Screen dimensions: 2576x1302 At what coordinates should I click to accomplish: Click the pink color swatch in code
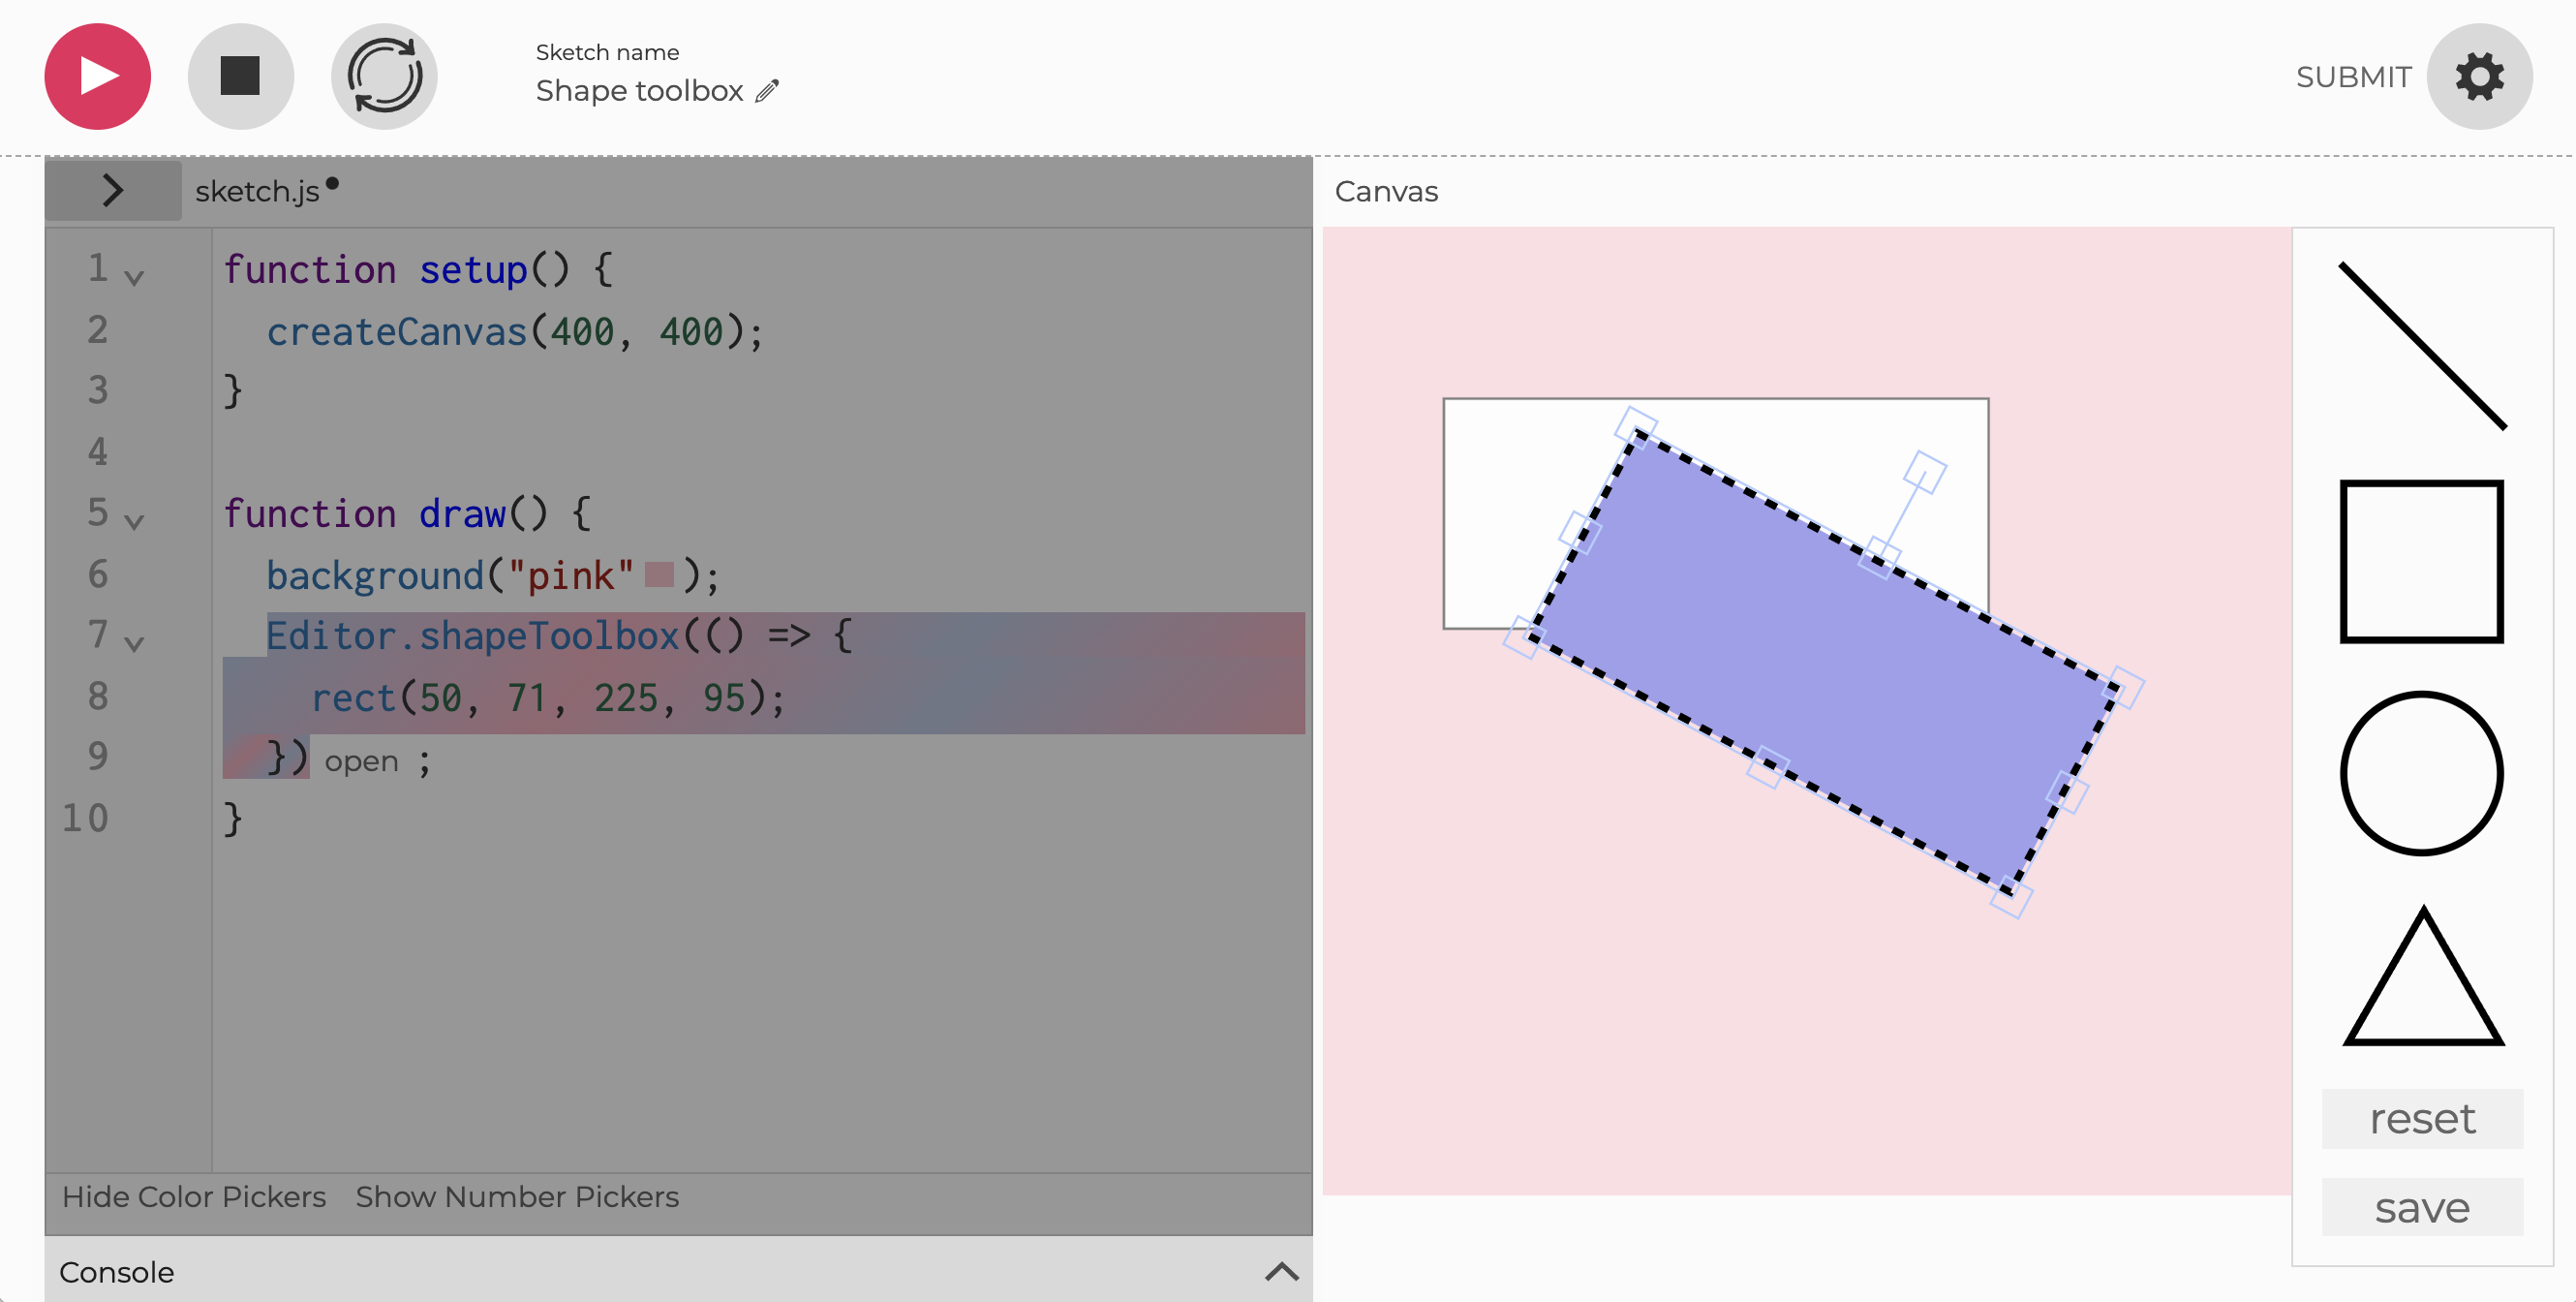[x=659, y=575]
